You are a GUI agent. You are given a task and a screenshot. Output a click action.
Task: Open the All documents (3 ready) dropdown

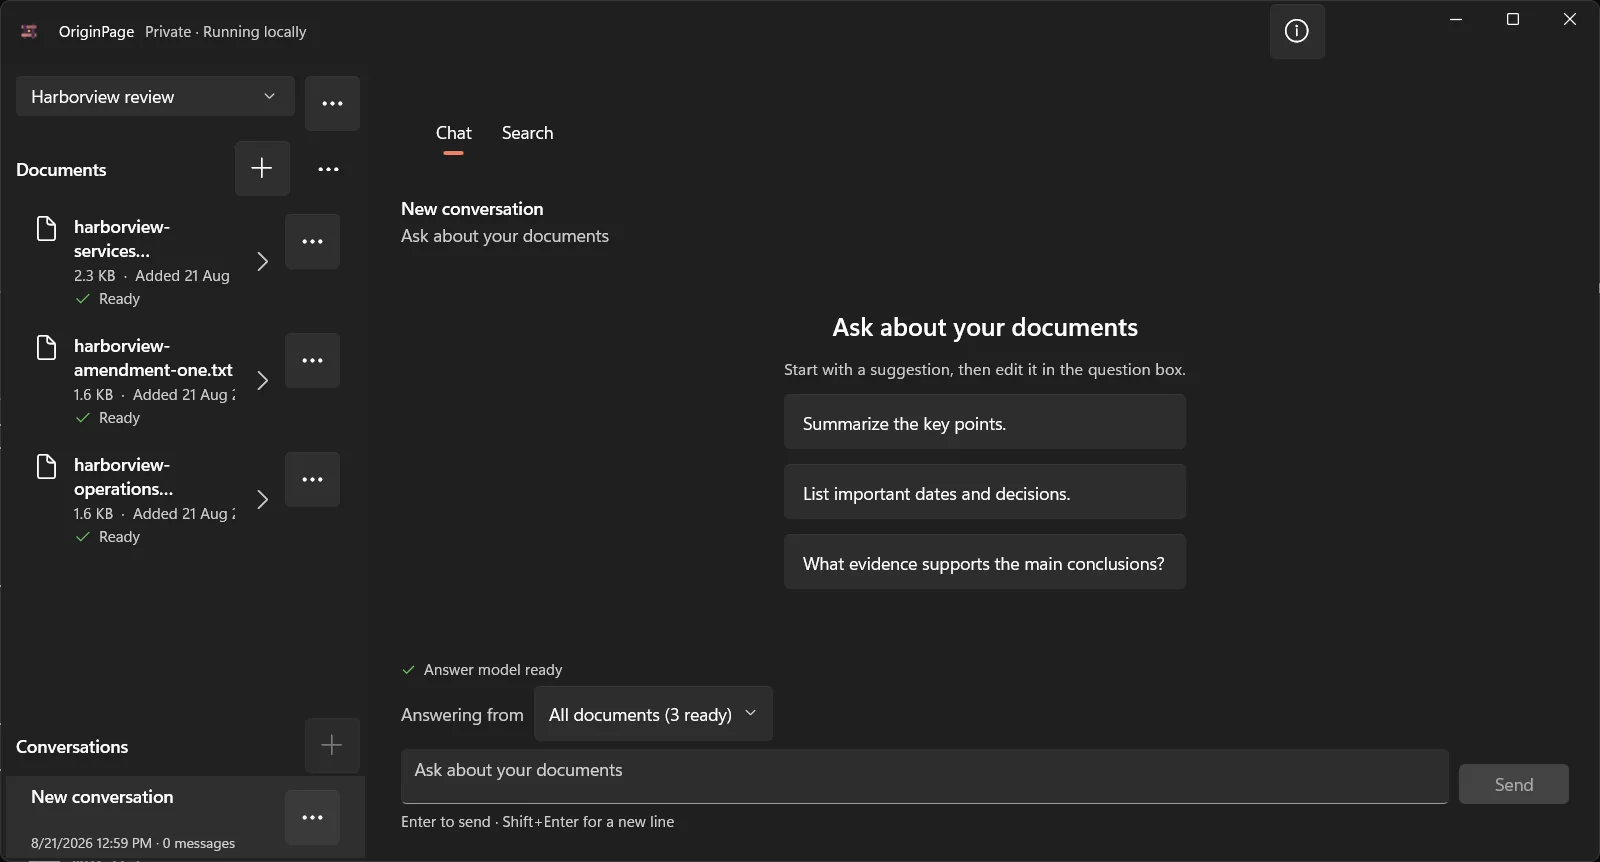click(653, 714)
